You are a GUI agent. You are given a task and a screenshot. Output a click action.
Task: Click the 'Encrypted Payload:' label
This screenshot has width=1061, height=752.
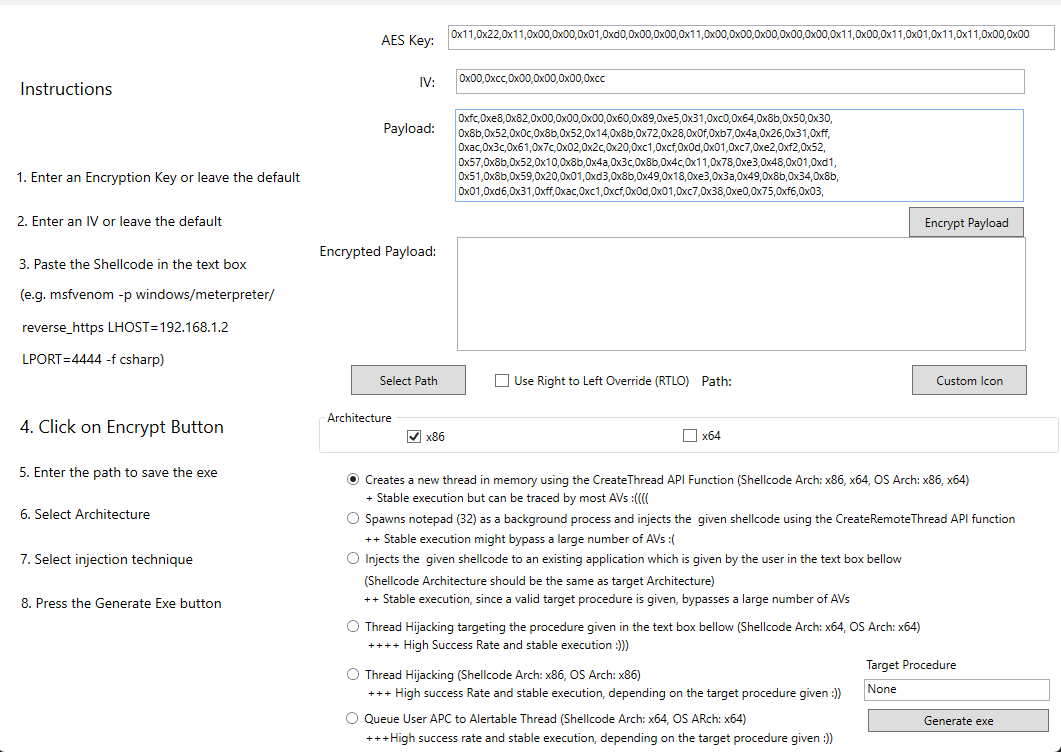(x=378, y=251)
